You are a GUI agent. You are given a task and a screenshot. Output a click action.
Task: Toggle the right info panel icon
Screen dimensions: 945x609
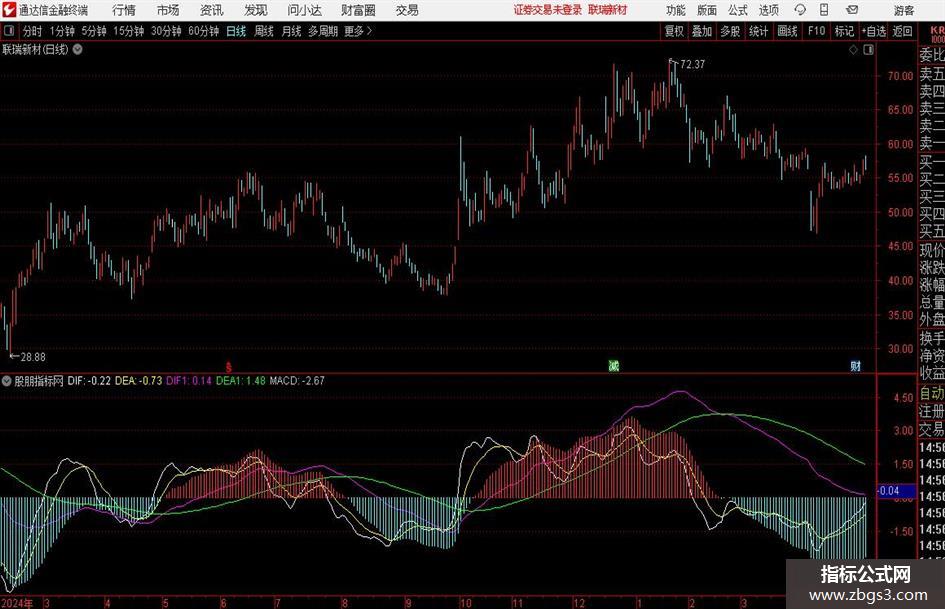click(868, 50)
